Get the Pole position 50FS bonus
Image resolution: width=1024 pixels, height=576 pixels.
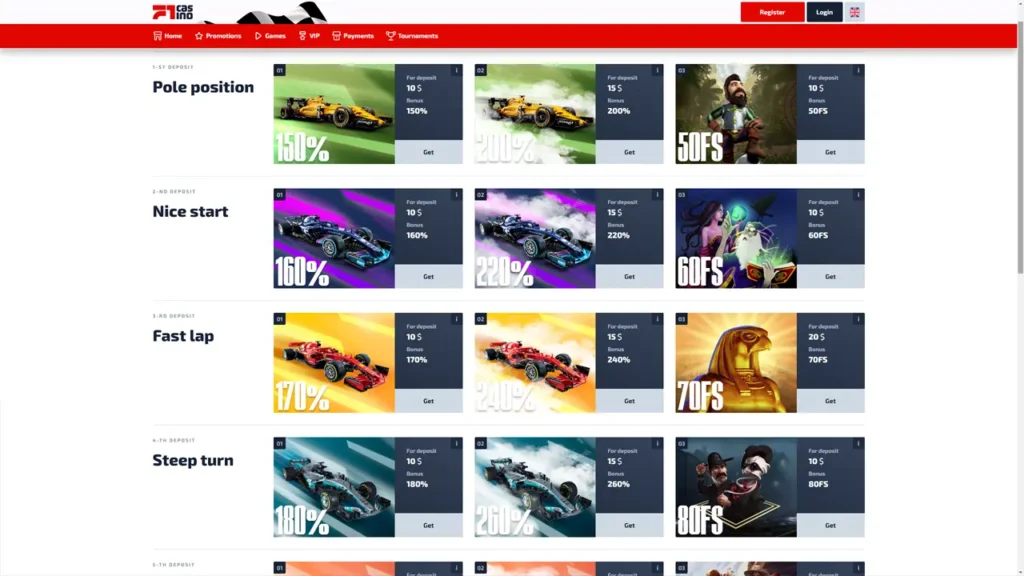click(830, 152)
